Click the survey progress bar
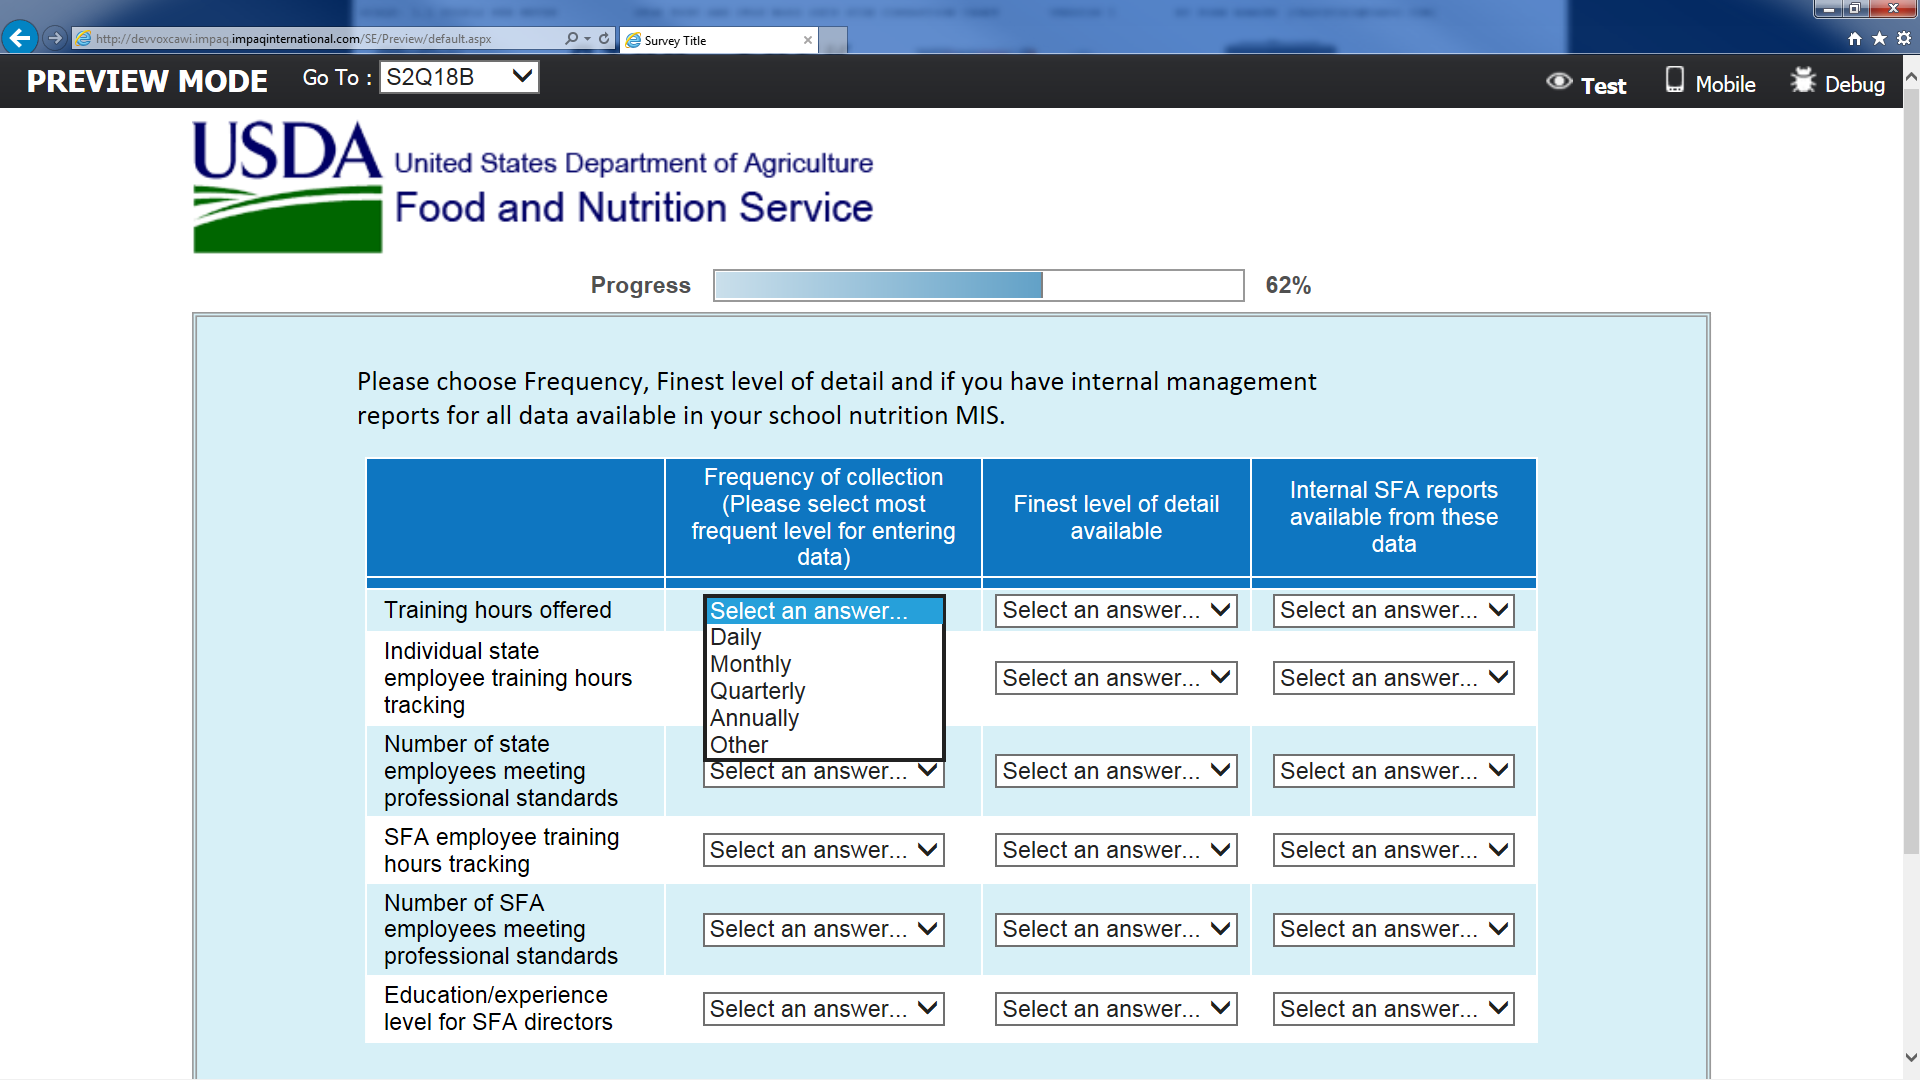Viewport: 1920px width, 1080px height. pyautogui.click(x=978, y=285)
